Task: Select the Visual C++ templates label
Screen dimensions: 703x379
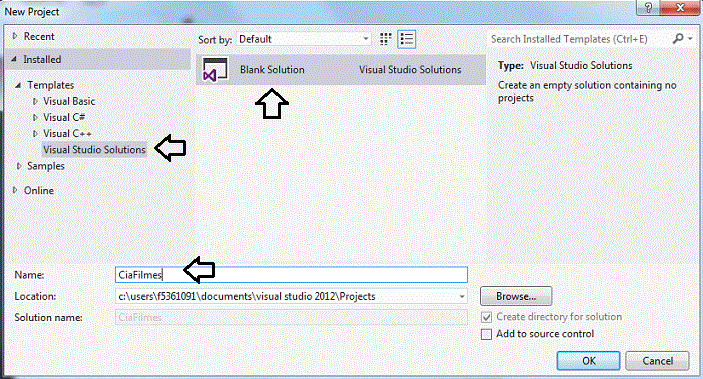Action: point(67,134)
